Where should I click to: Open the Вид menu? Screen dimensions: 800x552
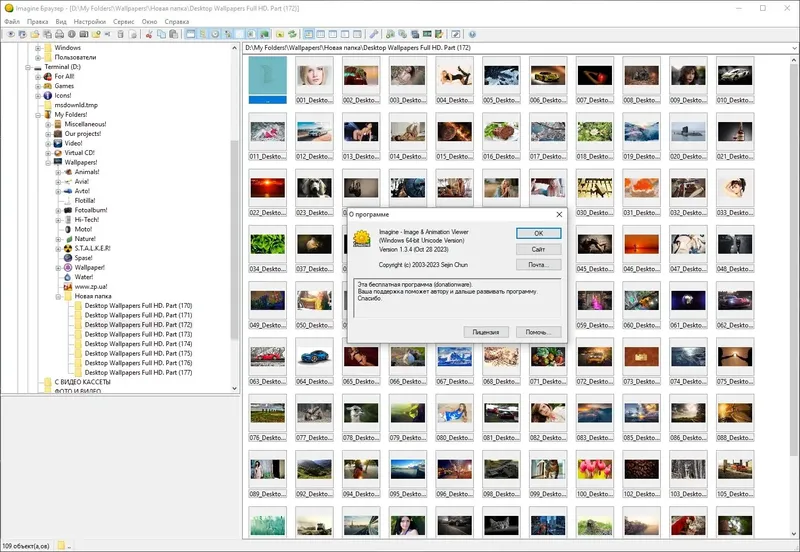(x=61, y=21)
